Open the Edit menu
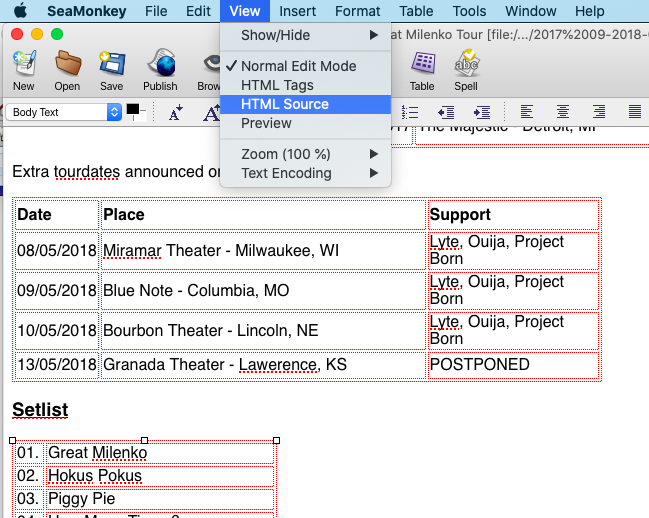649x518 pixels. 198,11
